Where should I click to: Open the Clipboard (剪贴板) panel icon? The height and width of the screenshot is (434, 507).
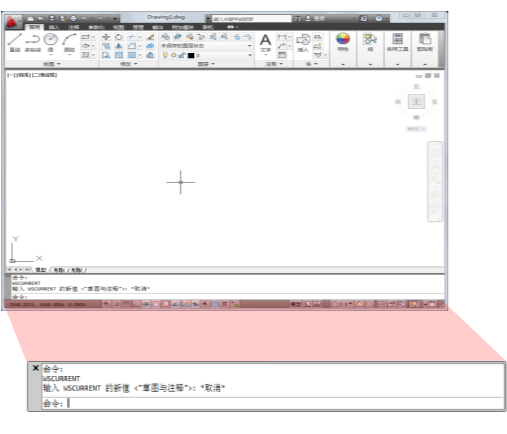coord(425,42)
